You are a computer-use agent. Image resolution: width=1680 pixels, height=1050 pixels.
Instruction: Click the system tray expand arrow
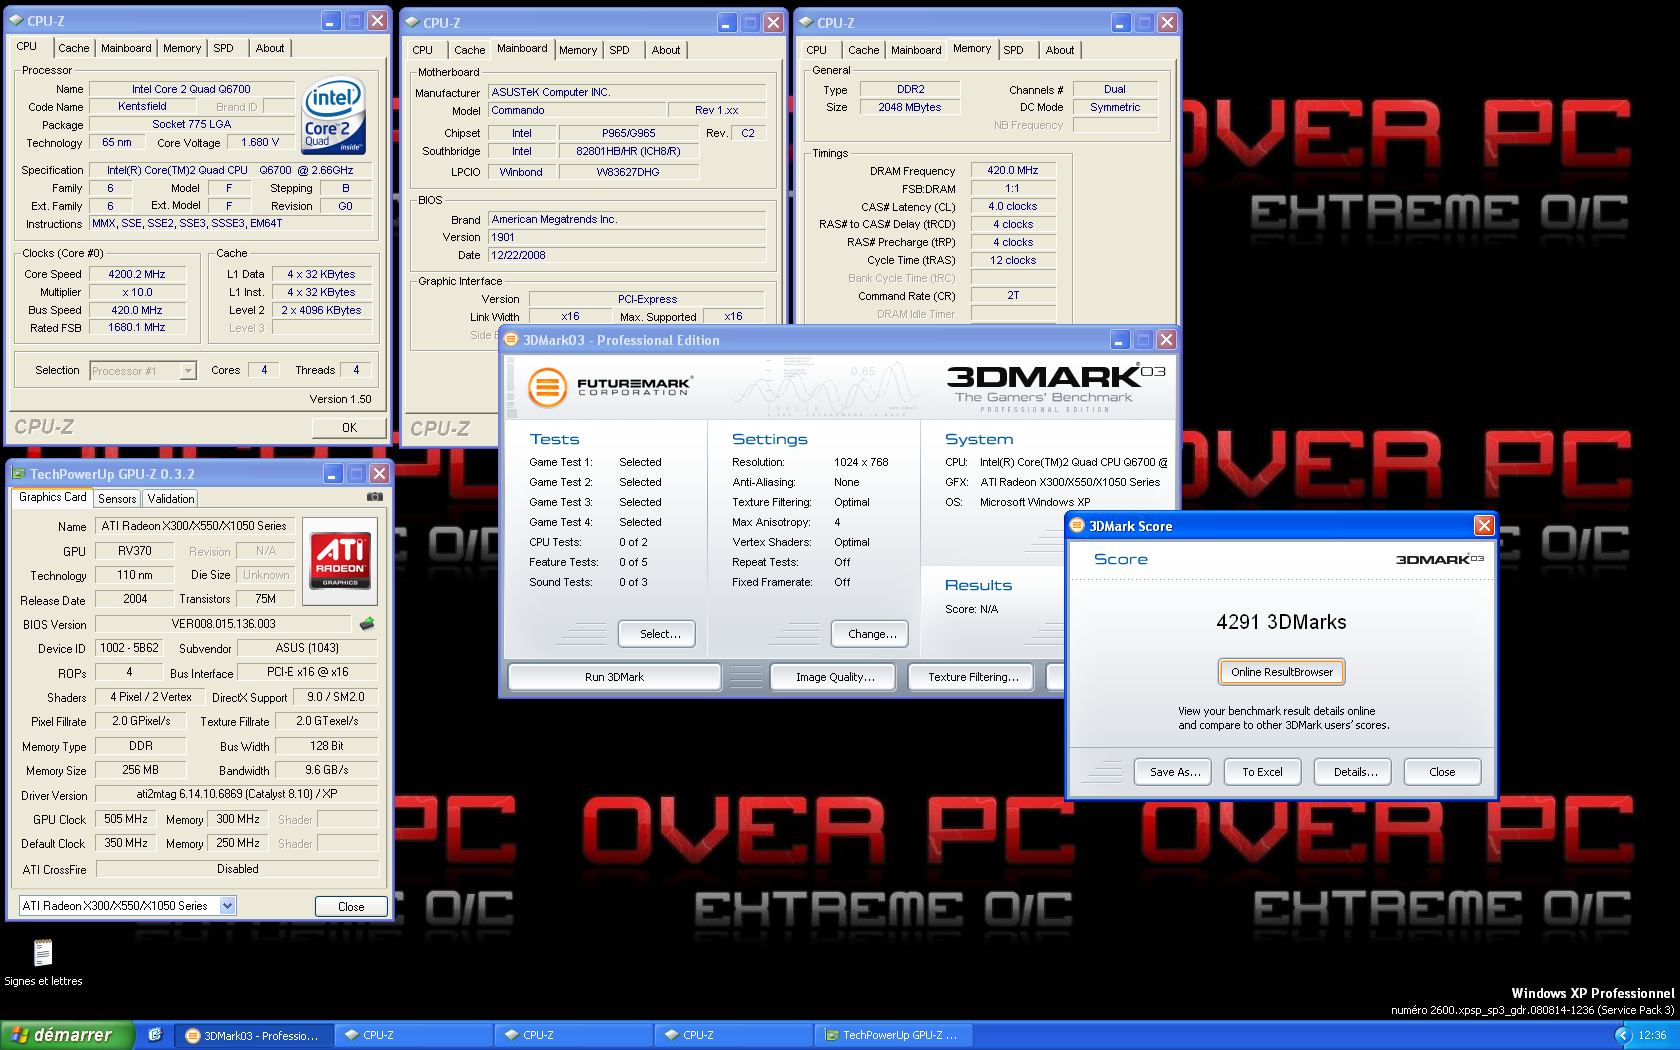coord(1622,1035)
